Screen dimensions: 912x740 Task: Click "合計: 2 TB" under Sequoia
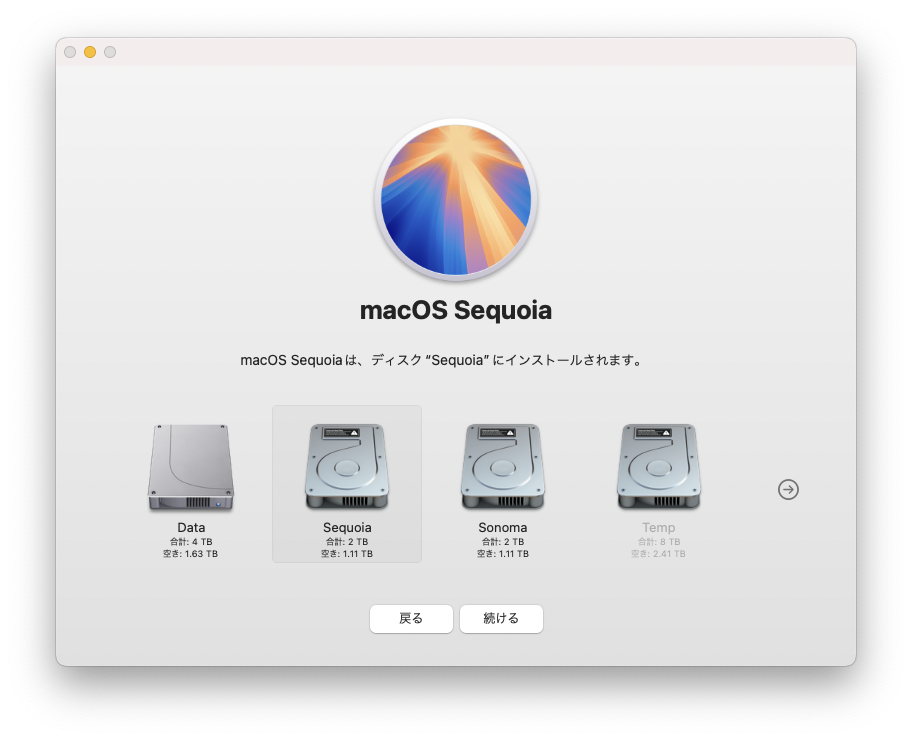point(347,542)
